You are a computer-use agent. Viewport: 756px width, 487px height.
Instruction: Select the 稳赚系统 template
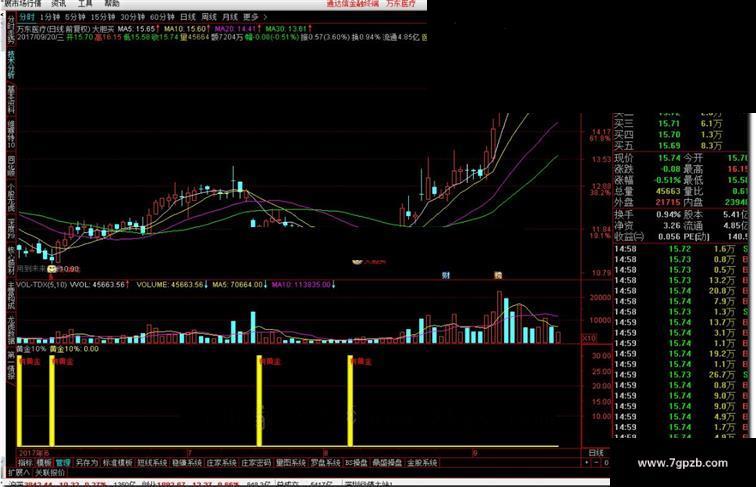pos(187,462)
